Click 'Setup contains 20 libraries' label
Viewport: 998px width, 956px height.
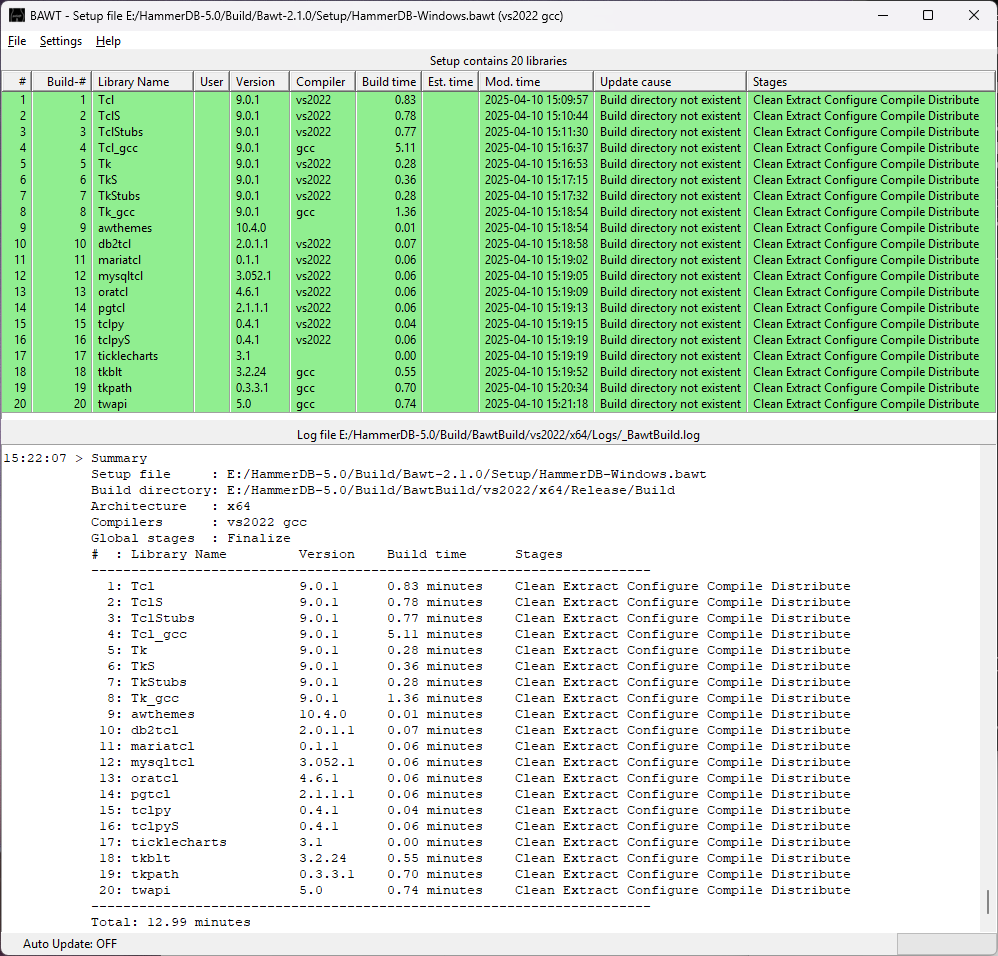coord(498,61)
